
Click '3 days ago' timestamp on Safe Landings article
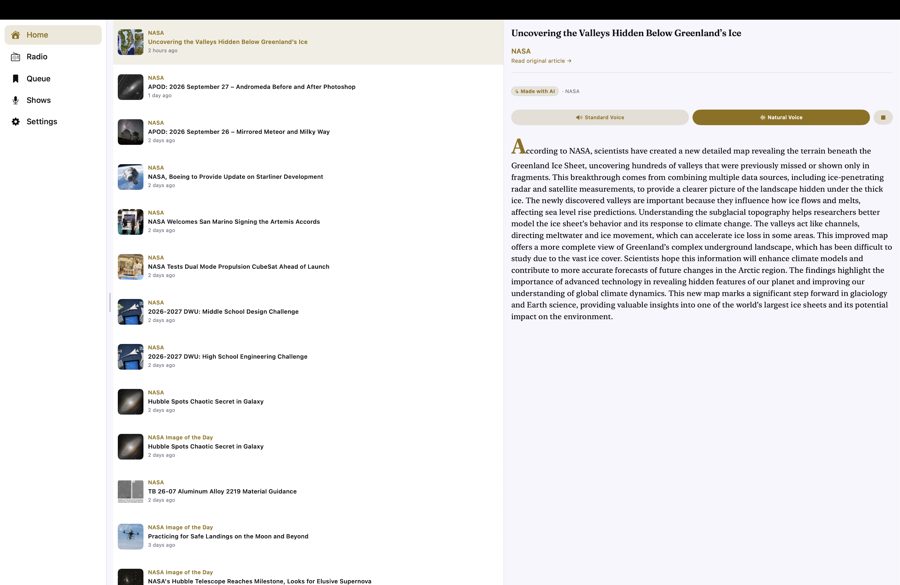click(x=161, y=545)
